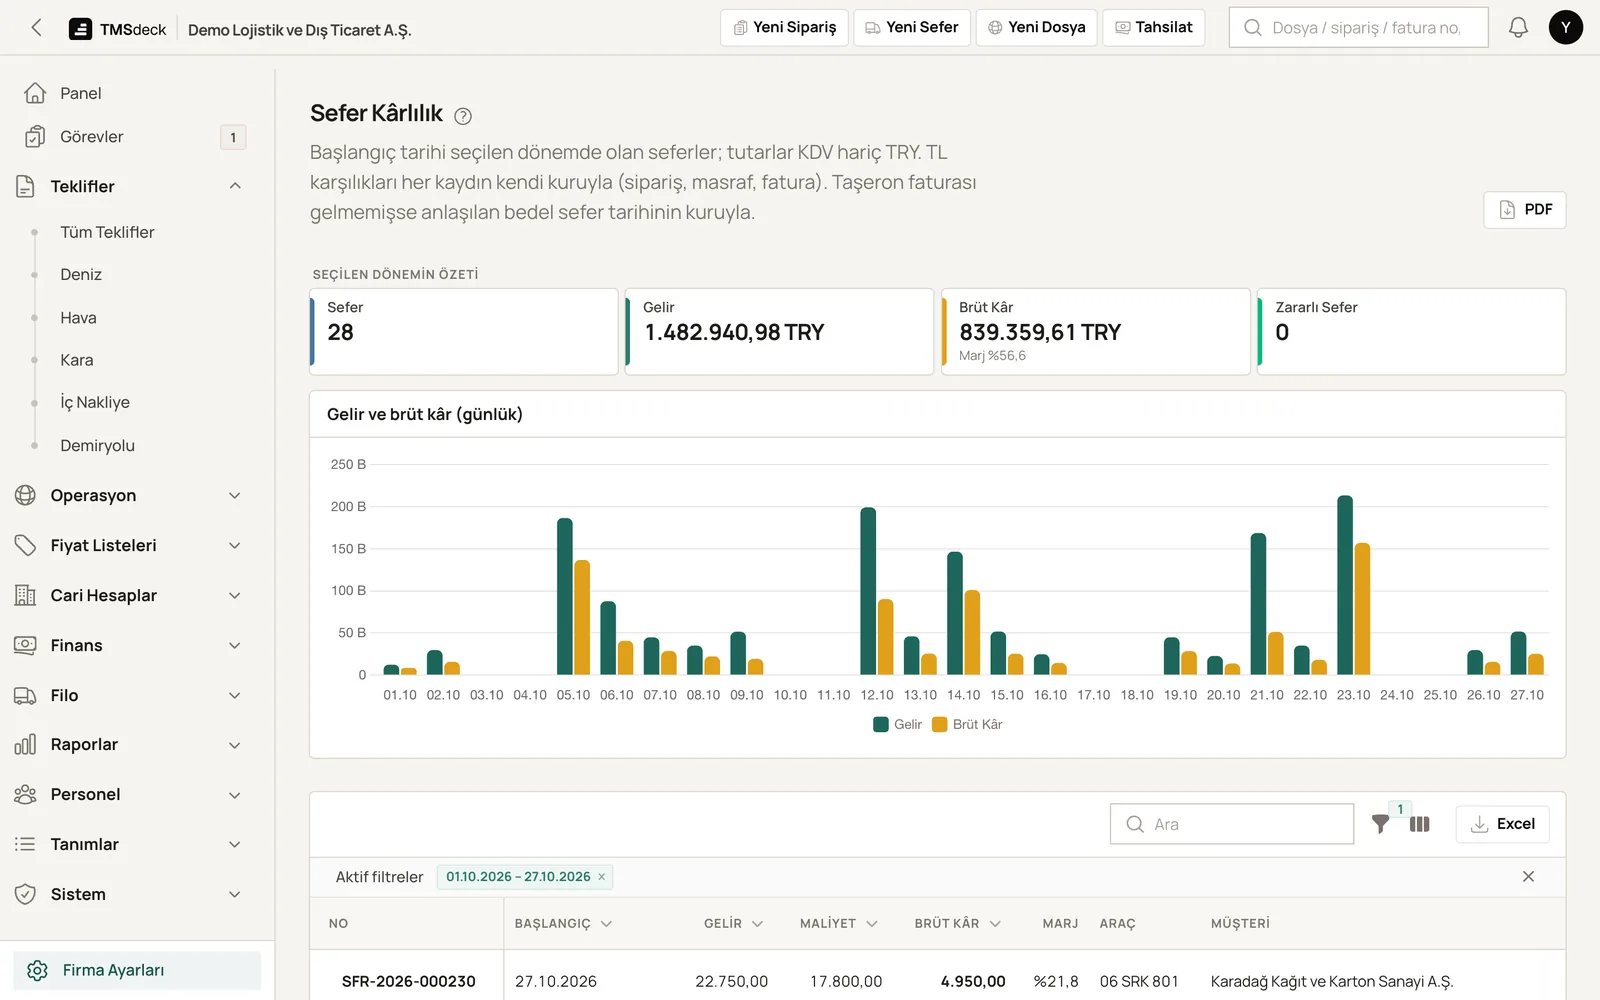Click the Personel people icon

tap(26, 794)
